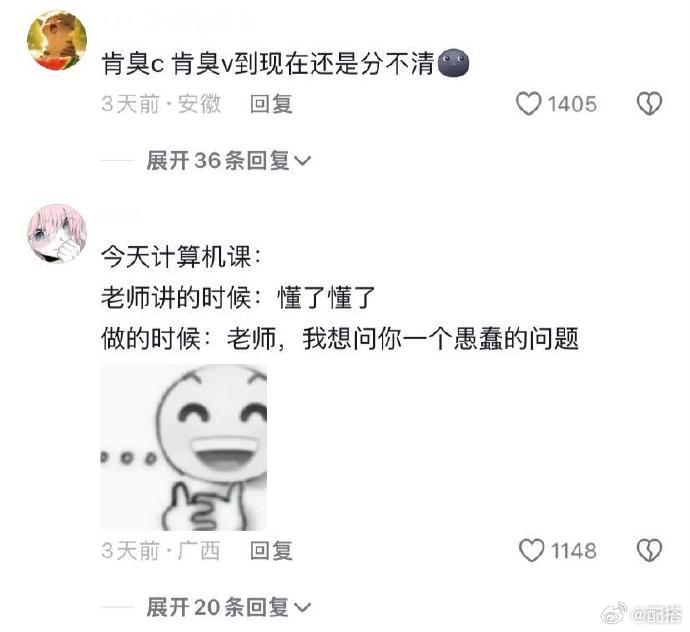Dislike the comment with 1148 likes
This screenshot has height=632, width=690.
pos(650,551)
